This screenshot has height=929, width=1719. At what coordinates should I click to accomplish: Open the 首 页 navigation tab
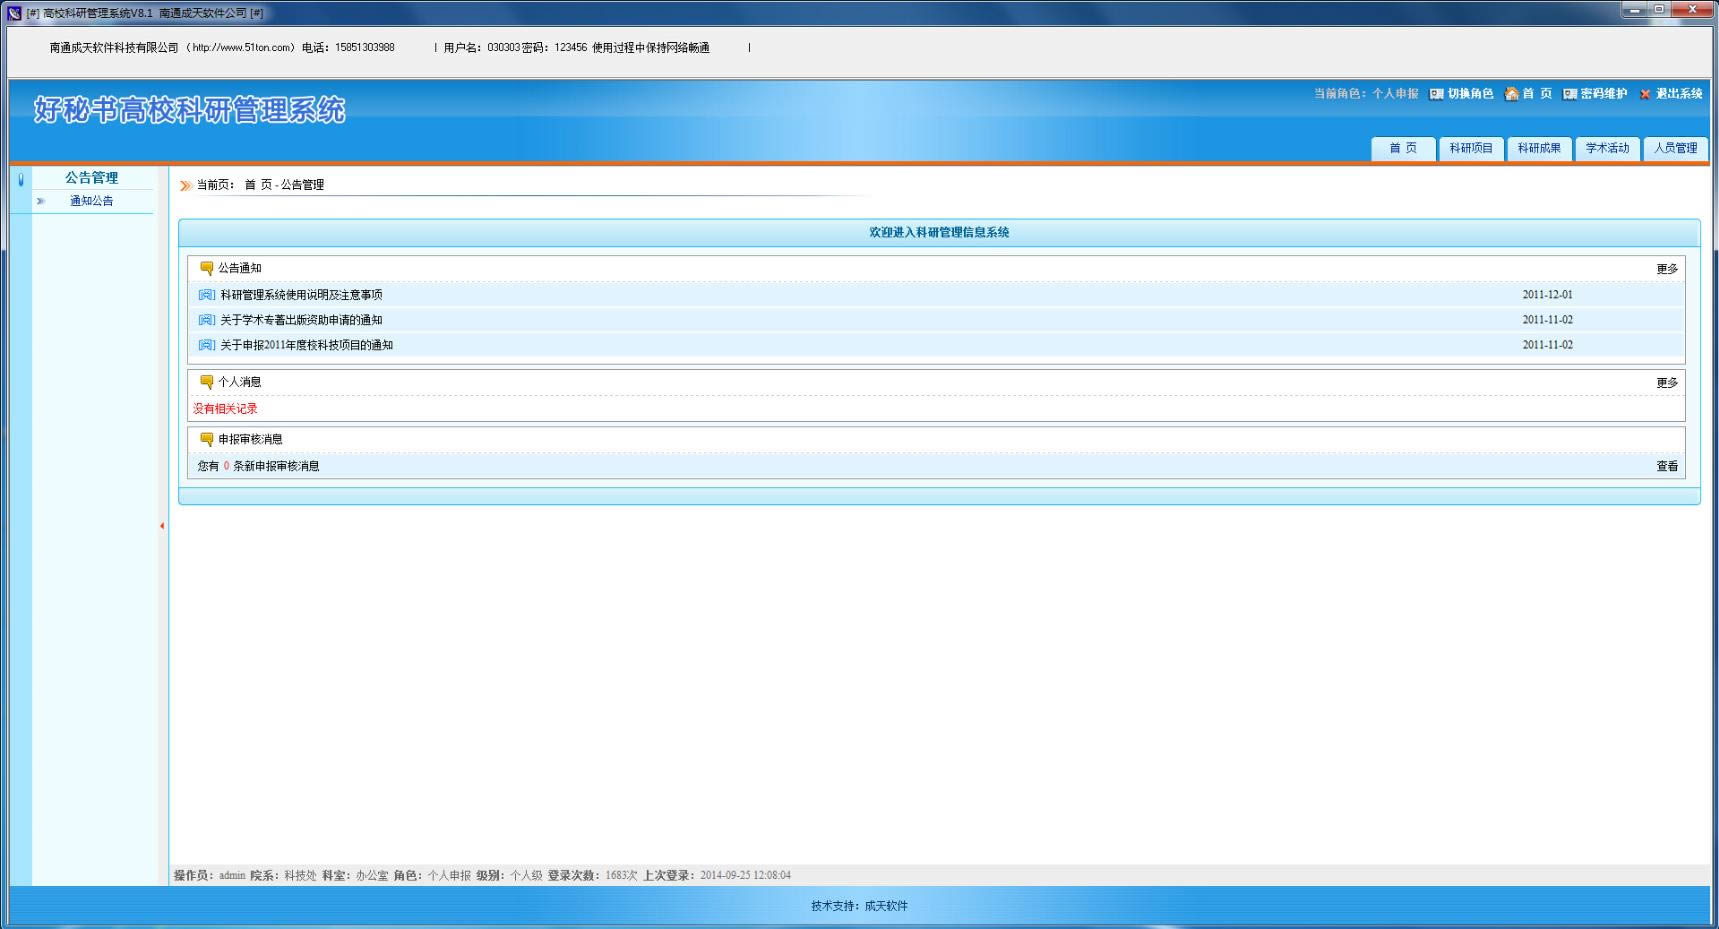click(x=1403, y=148)
